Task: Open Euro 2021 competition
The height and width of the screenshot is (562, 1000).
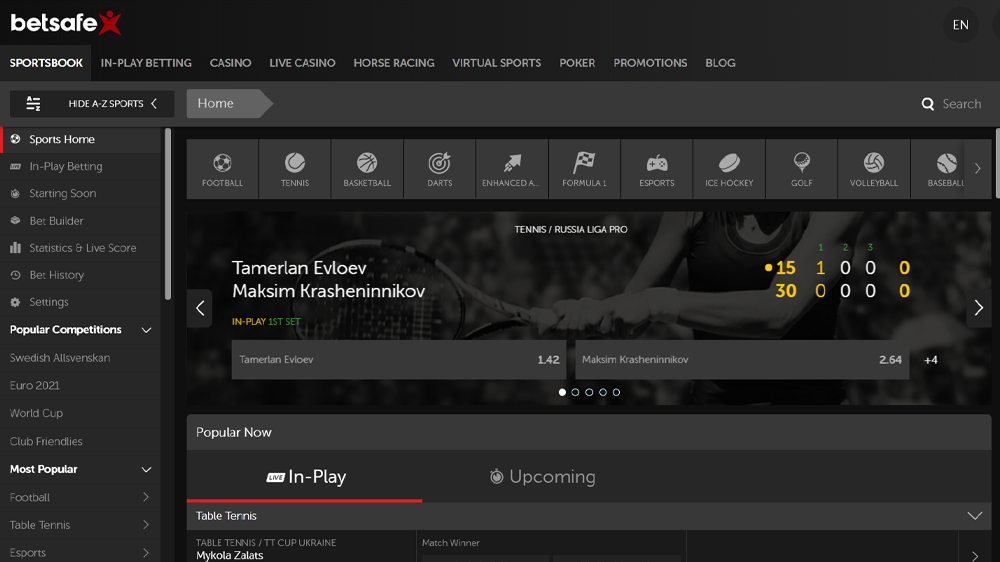Action: click(x=34, y=385)
